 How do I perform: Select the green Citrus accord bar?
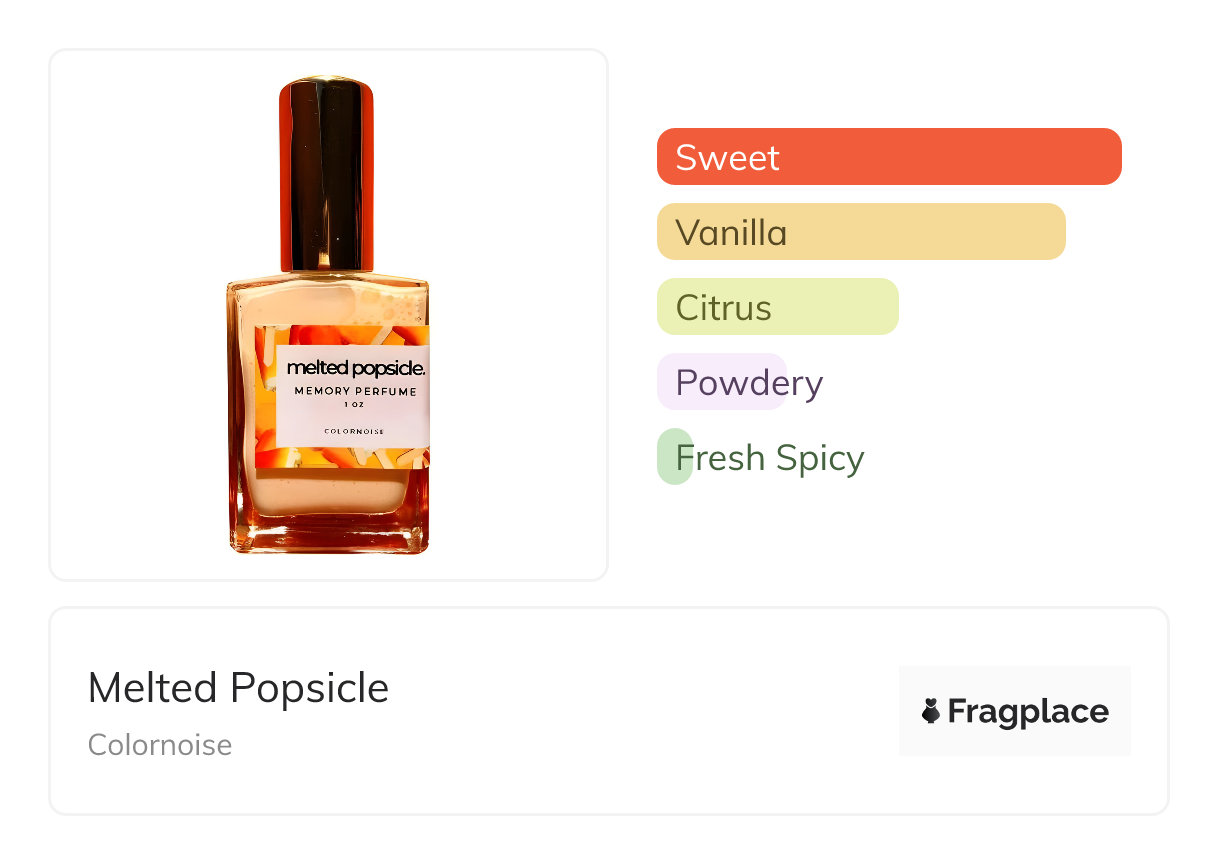777,307
